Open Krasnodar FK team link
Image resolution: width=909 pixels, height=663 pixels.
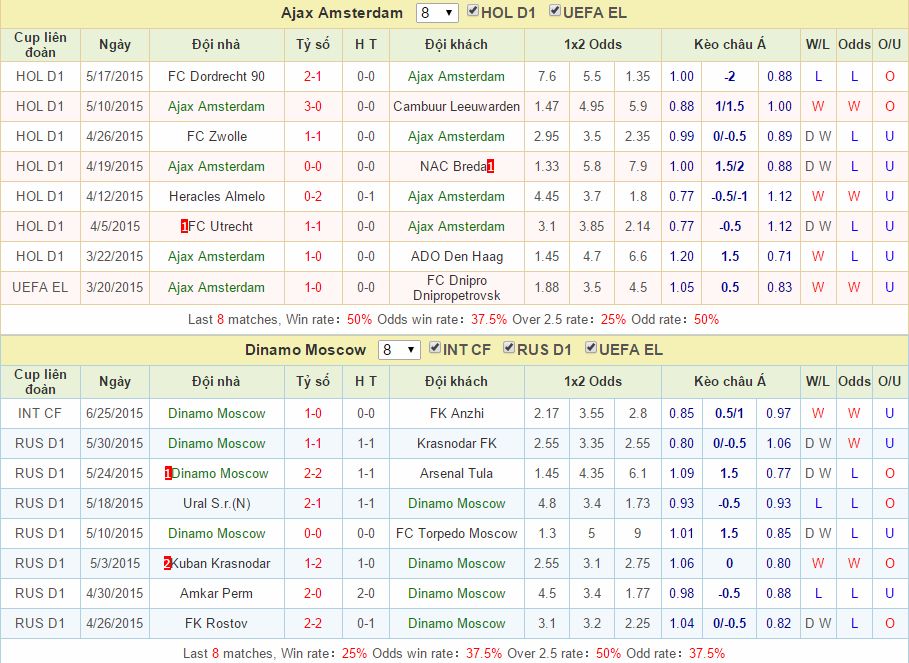tap(457, 444)
